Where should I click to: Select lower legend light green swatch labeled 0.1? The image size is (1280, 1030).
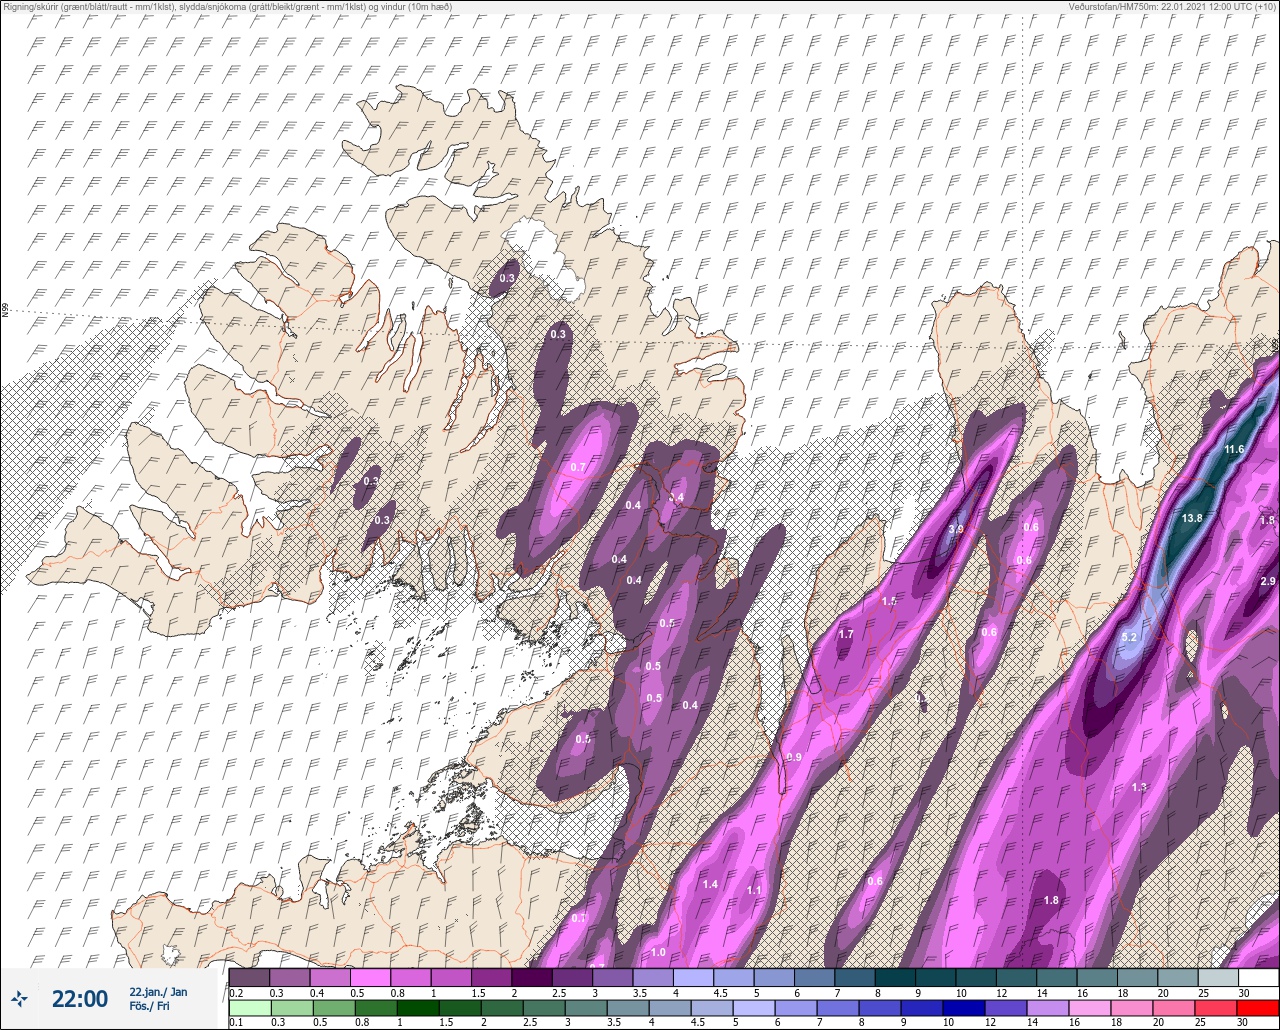249,1006
